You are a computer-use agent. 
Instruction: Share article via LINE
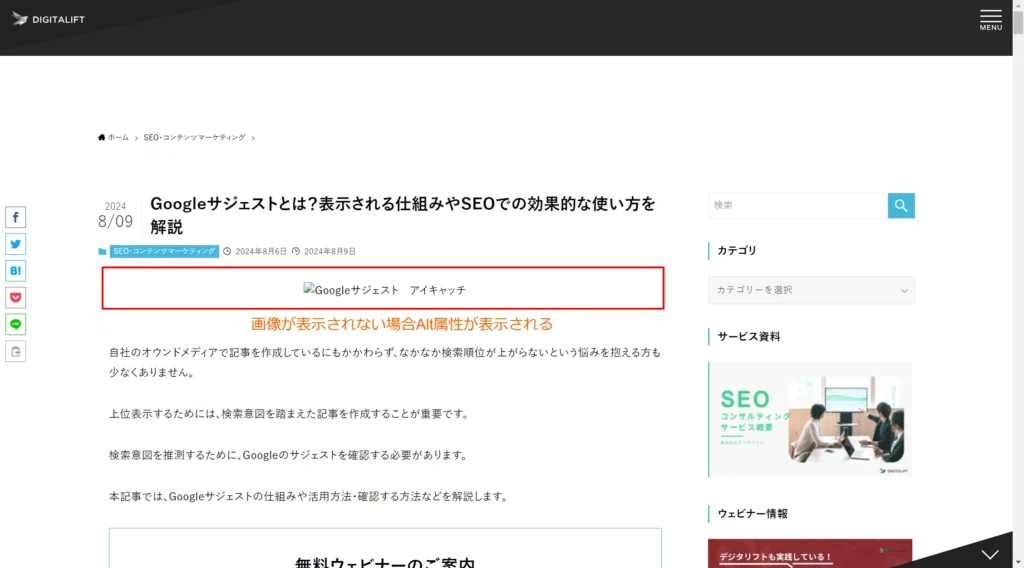(16, 324)
